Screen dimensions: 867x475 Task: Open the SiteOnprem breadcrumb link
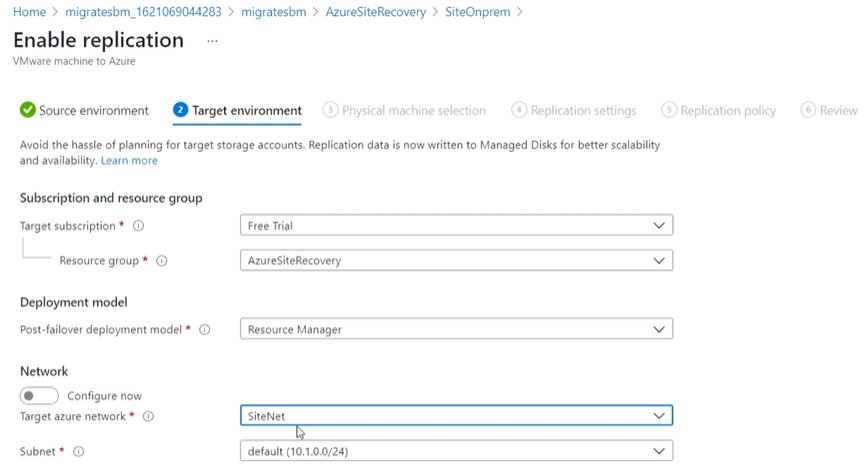coord(478,12)
